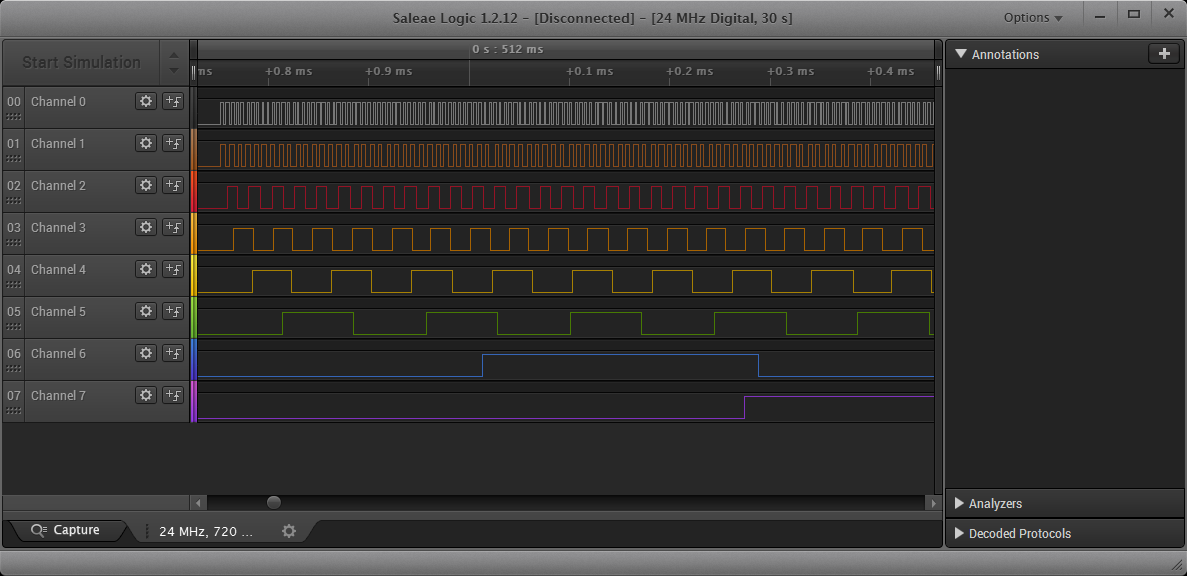Viewport: 1187px width, 576px height.
Task: Expand the Decoded Protocols panel
Action: click(x=960, y=534)
